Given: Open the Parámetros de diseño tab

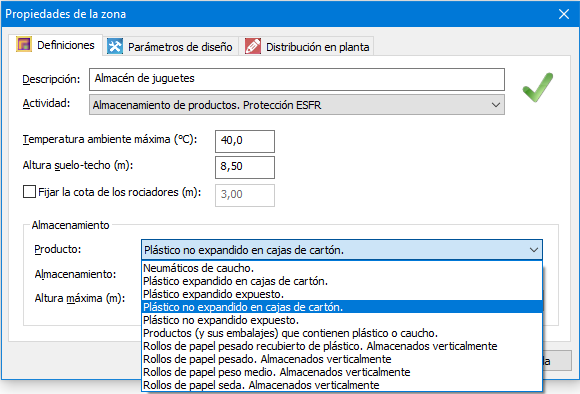Looking at the screenshot, I should click(170, 47).
